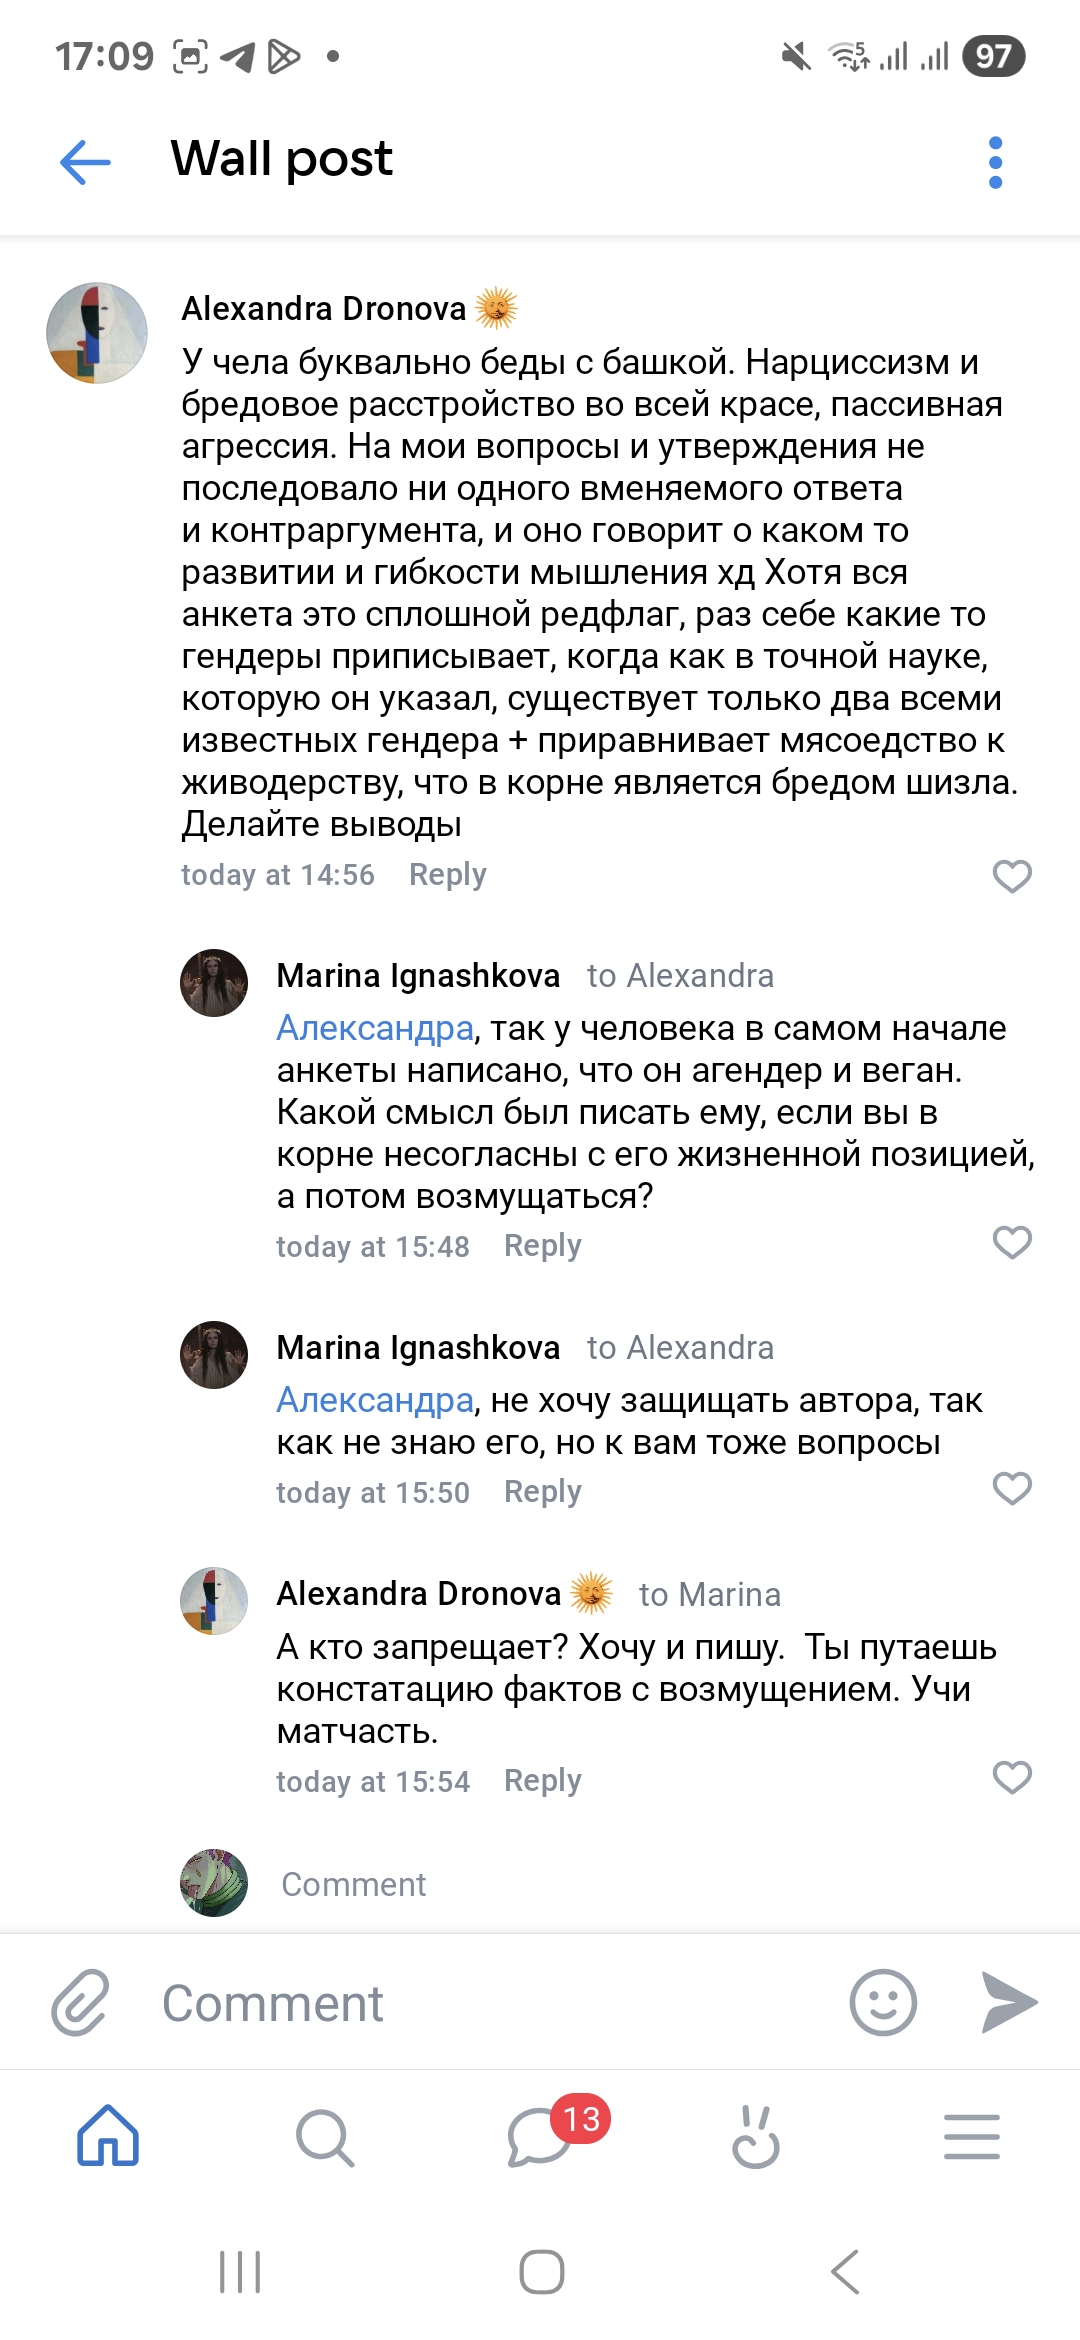
Task: Reply to Marina's 15:48 comment
Action: tap(542, 1246)
